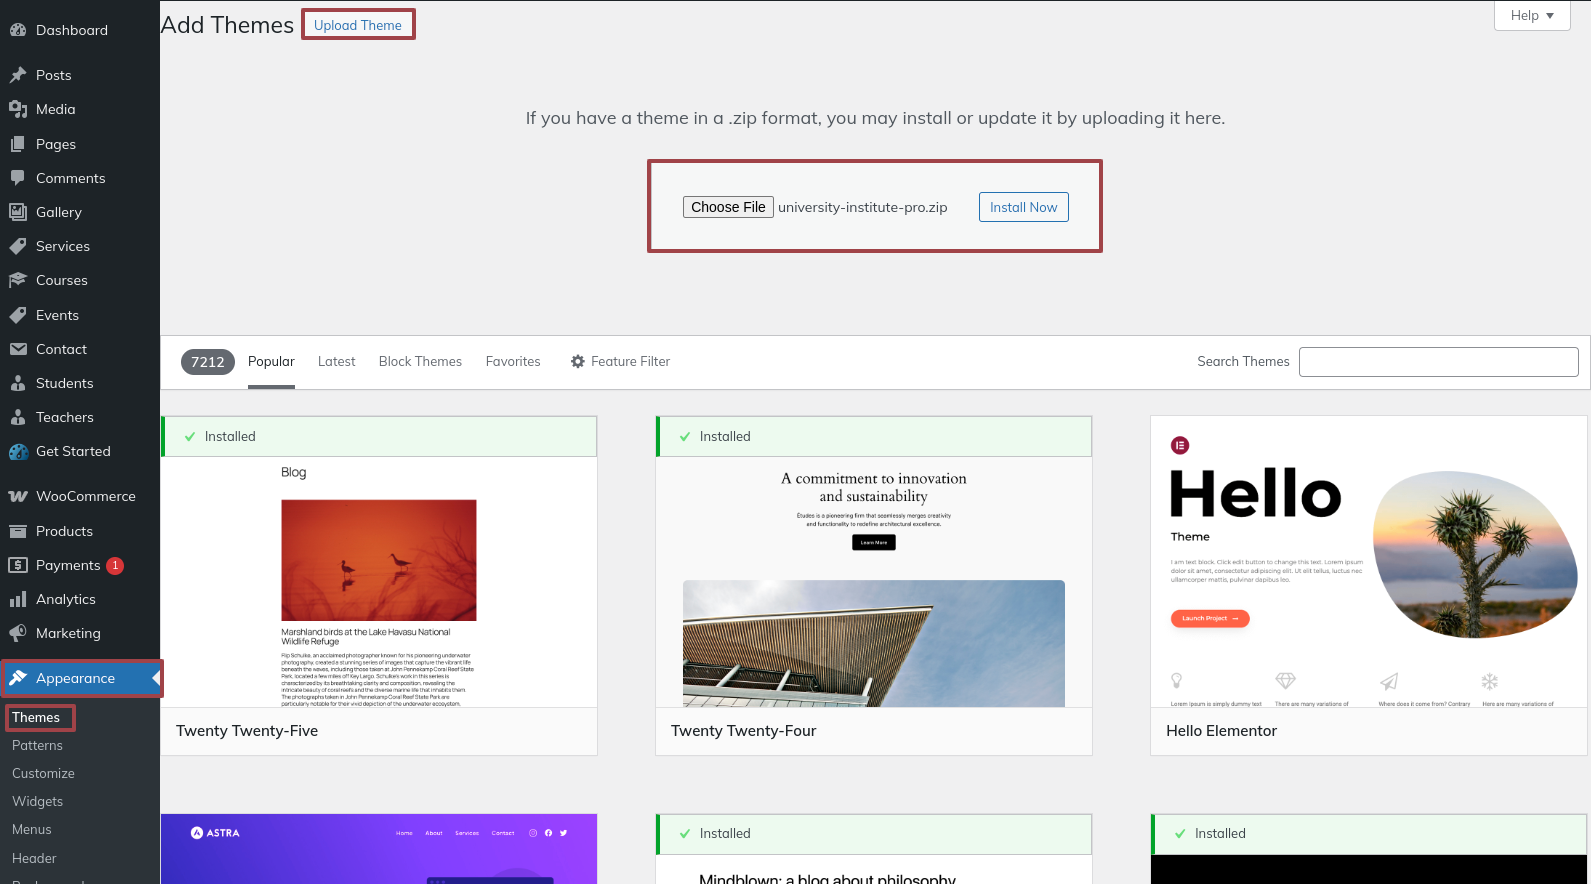This screenshot has width=1591, height=884.
Task: Open the Appearance menu label
Action: tap(75, 678)
